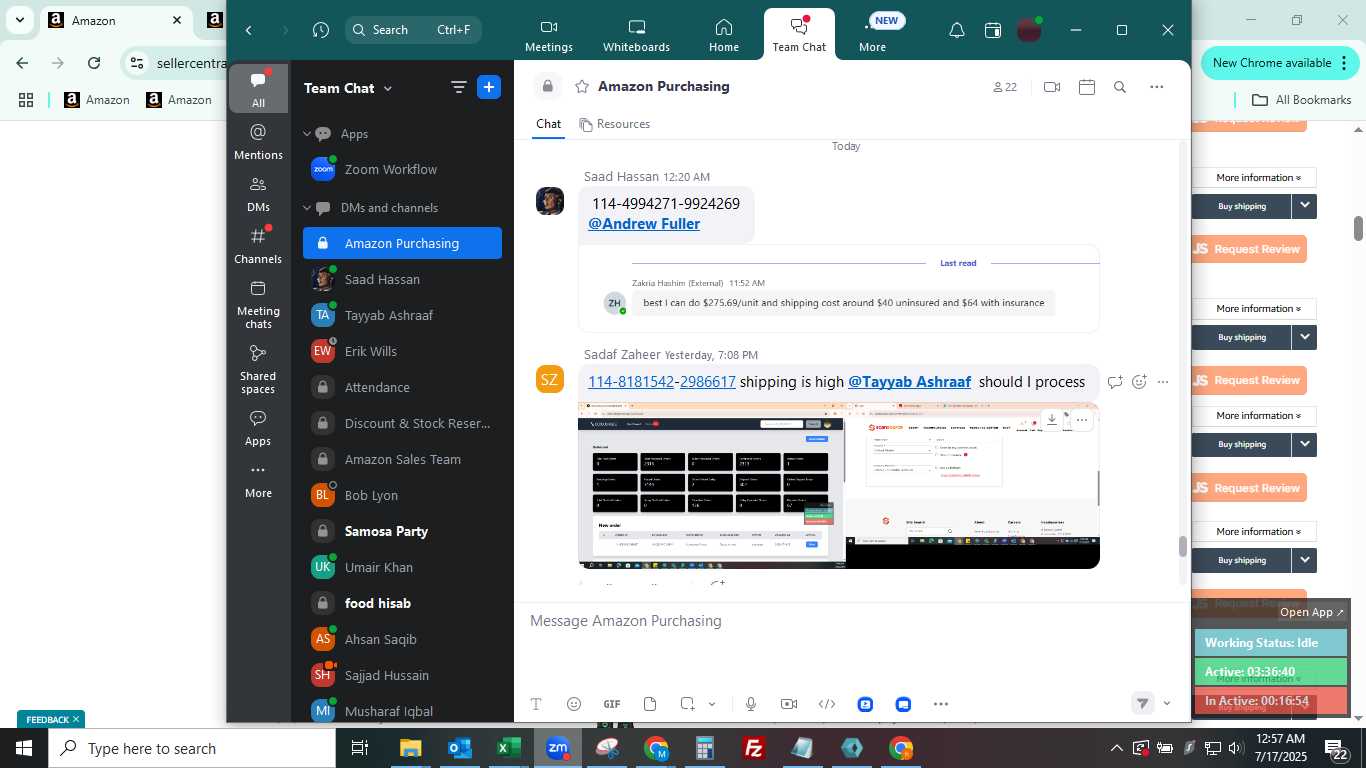Select the Amazon Purchasing channel
Image resolution: width=1366 pixels, height=768 pixels.
402,243
